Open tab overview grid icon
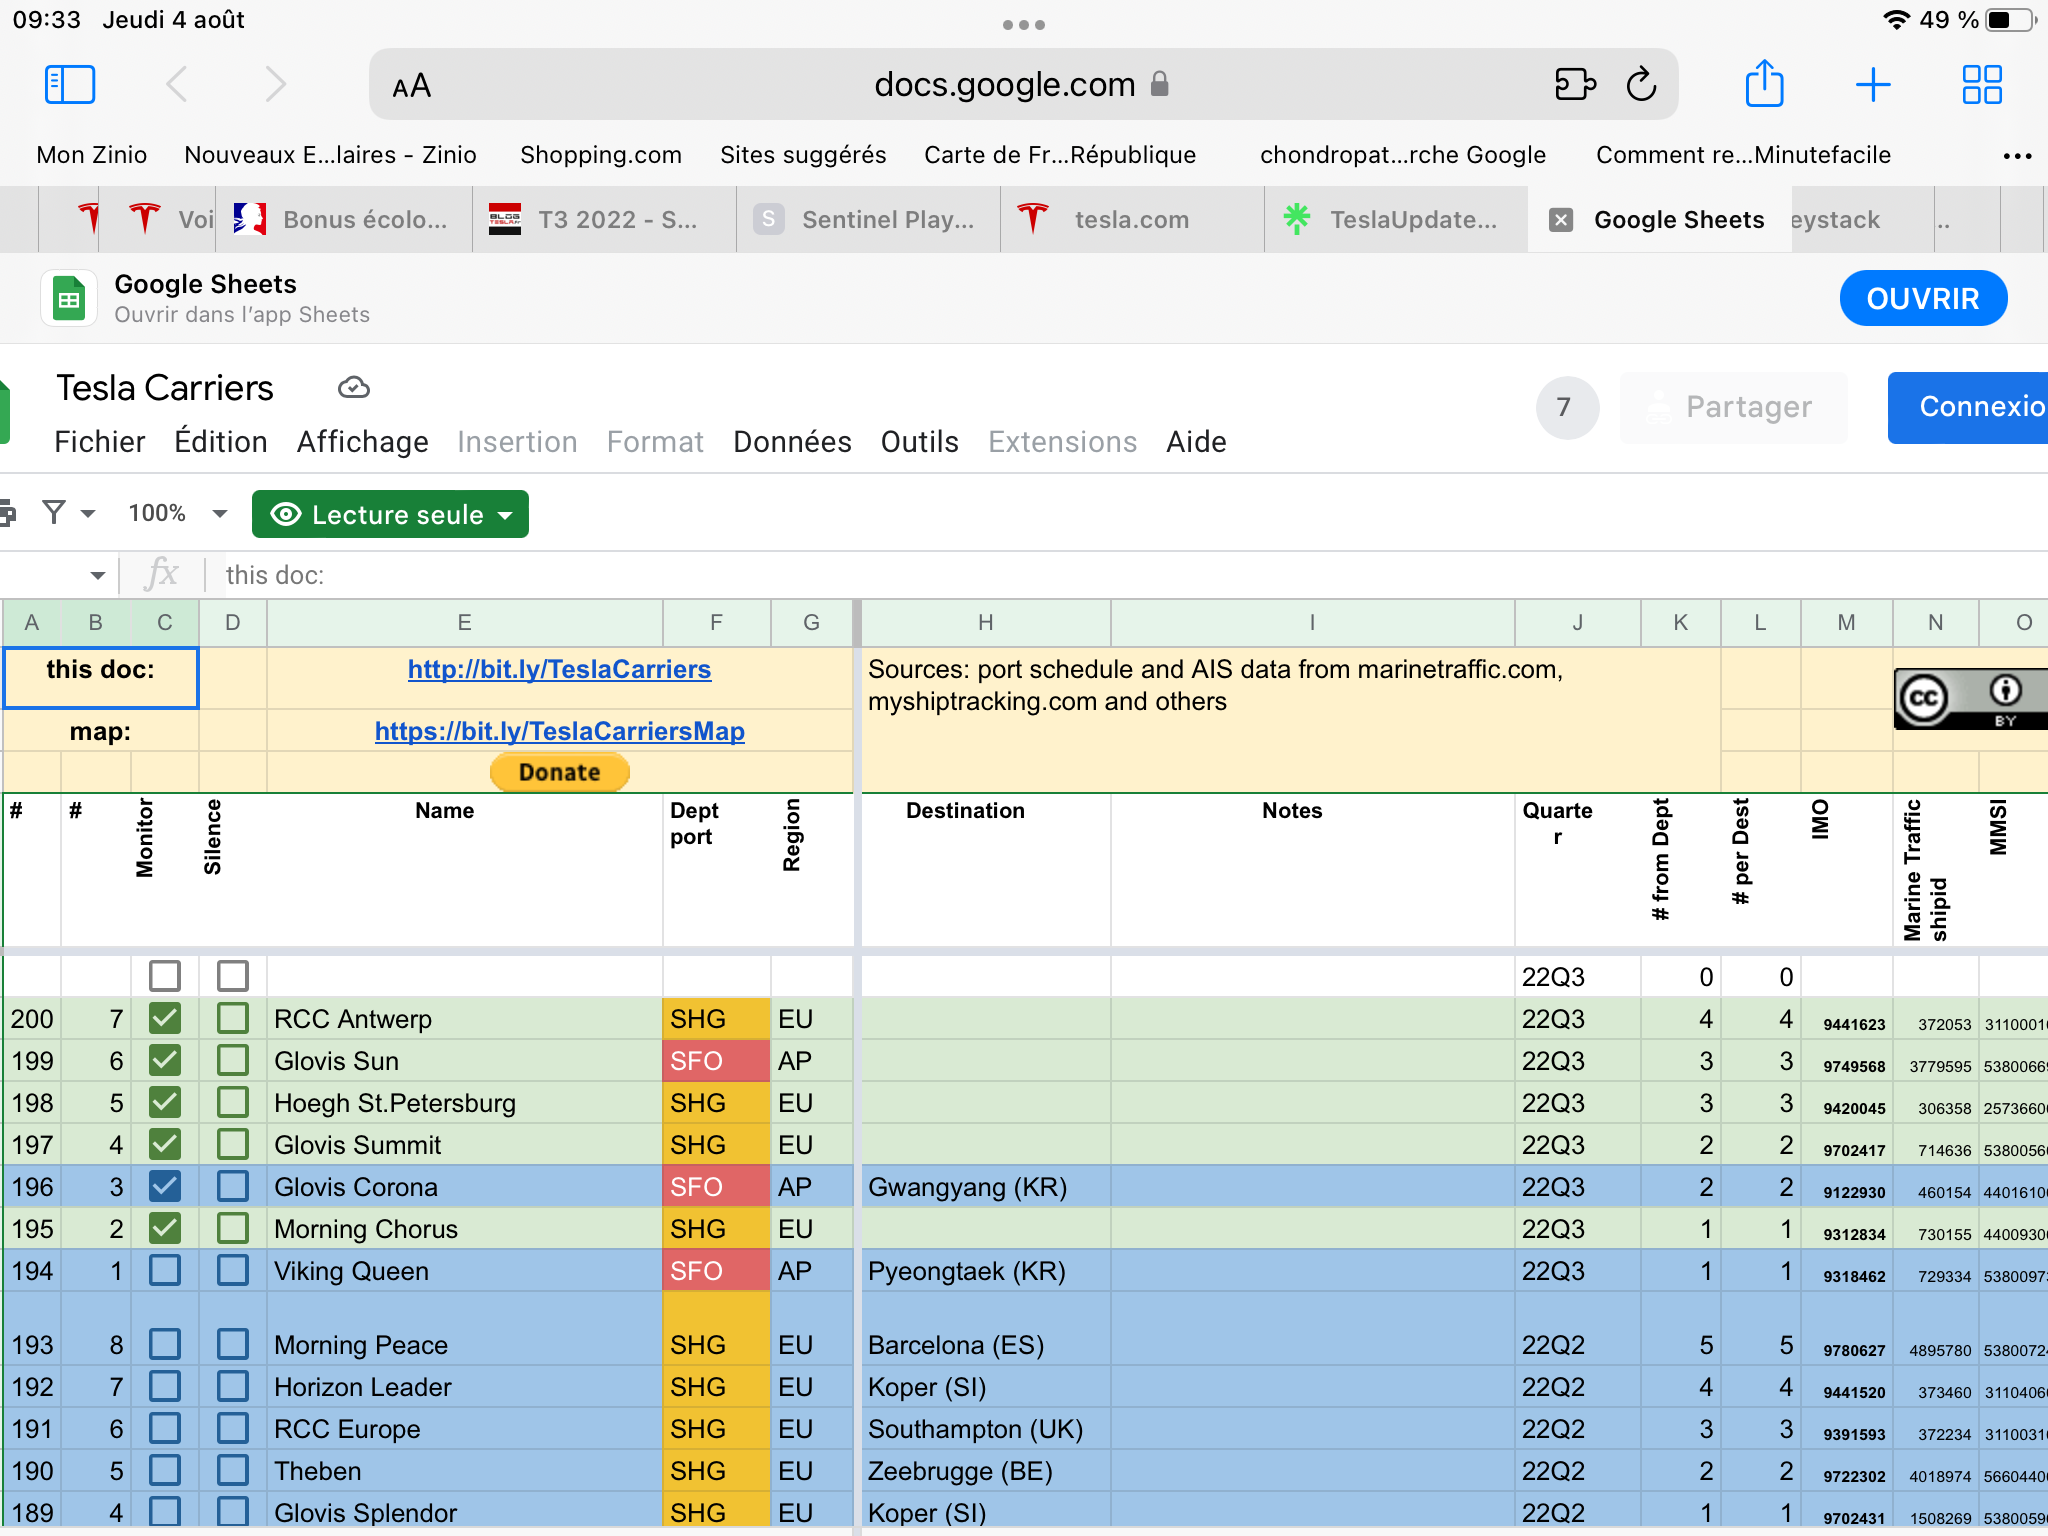 coord(1981,85)
